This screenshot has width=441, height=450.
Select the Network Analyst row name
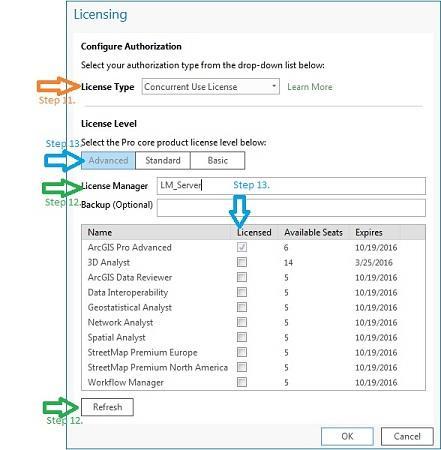coord(120,322)
